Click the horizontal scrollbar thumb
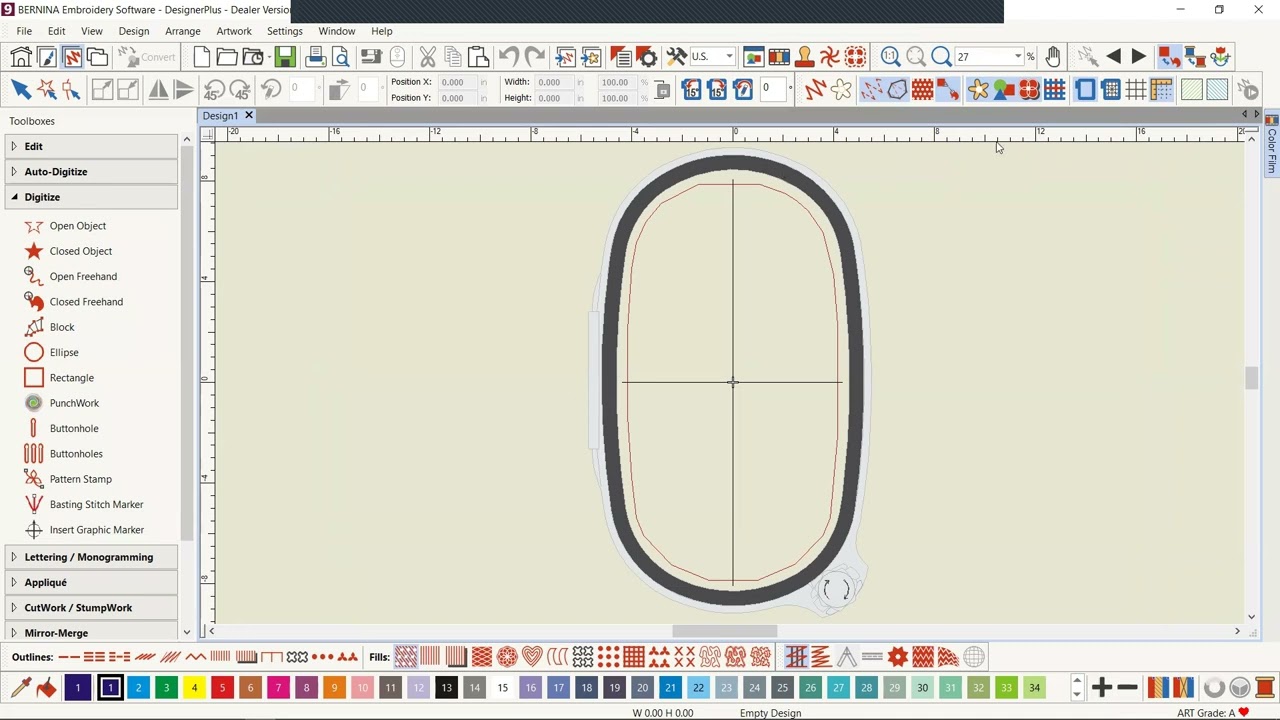The height and width of the screenshot is (720, 1280). tap(724, 631)
